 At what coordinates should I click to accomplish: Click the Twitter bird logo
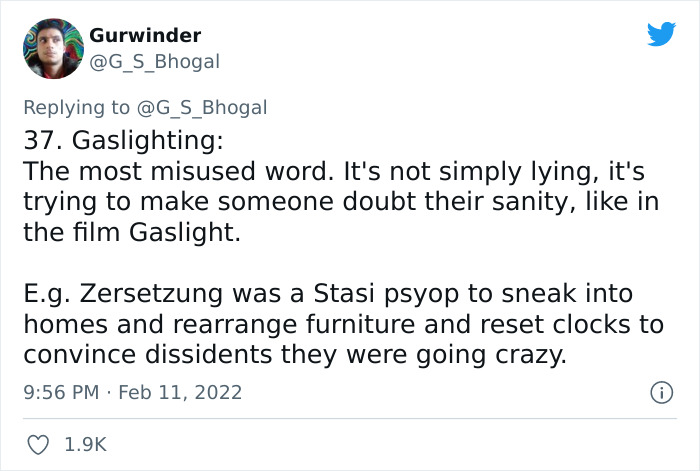point(661,34)
